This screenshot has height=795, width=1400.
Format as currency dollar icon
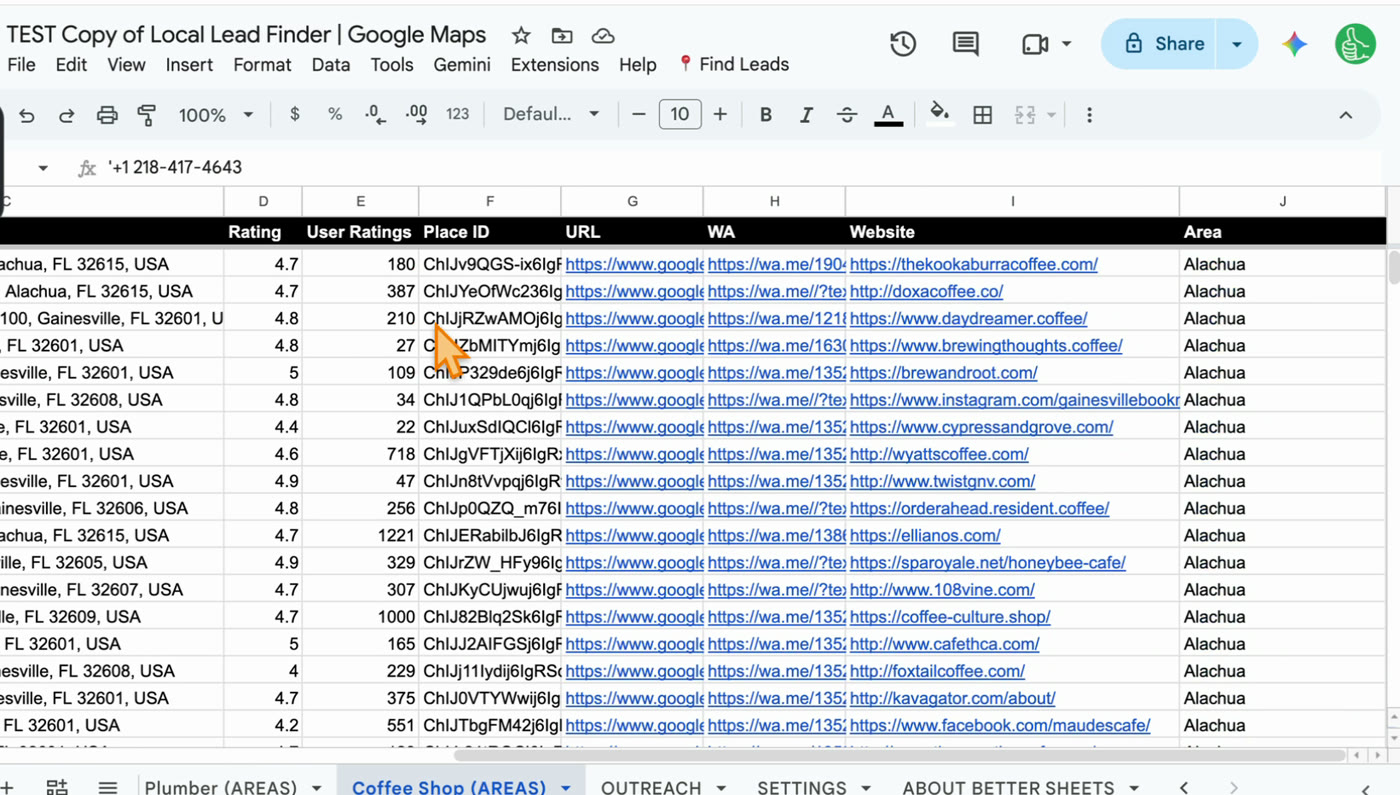tap(294, 114)
